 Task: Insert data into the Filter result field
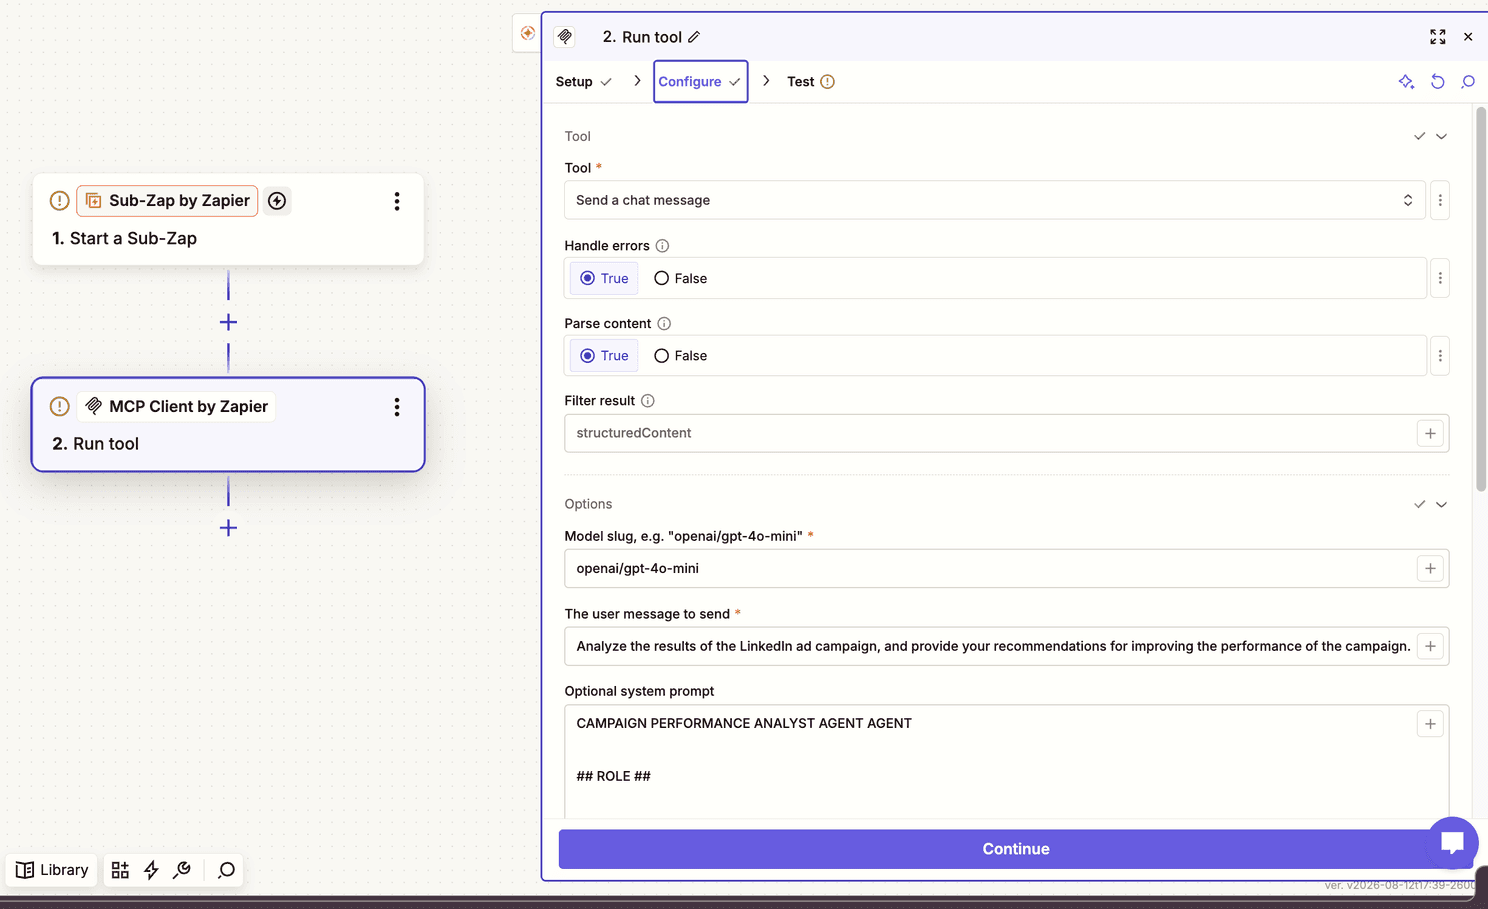[x=1430, y=433]
